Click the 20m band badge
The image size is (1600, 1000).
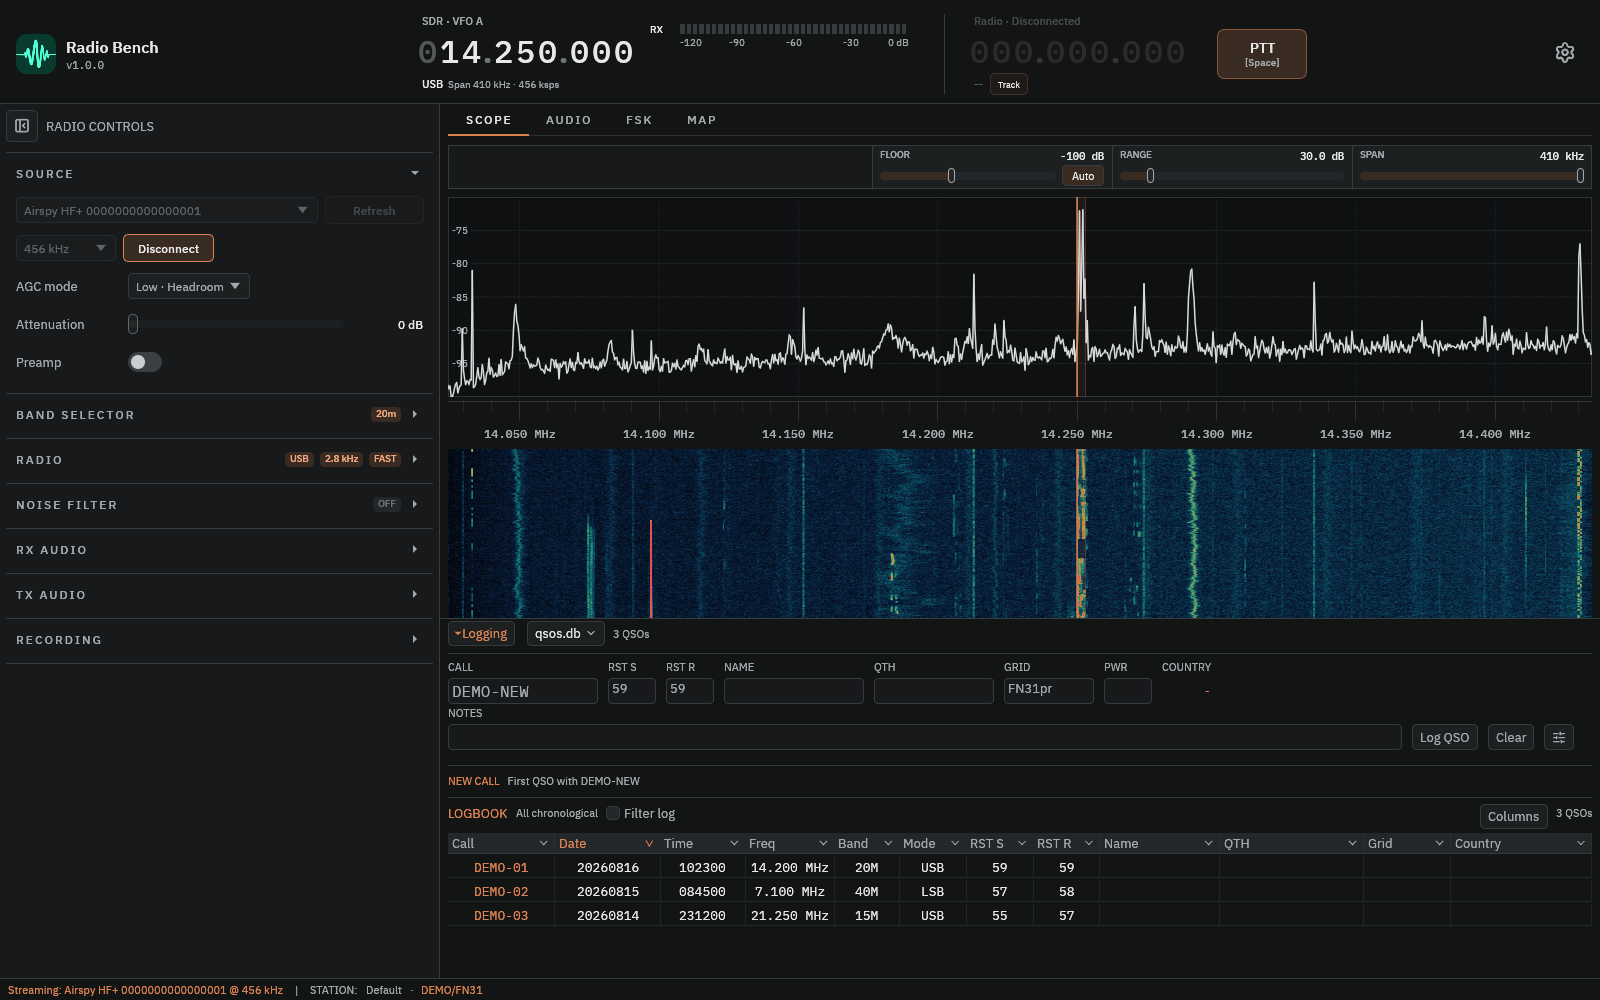pyautogui.click(x=386, y=414)
